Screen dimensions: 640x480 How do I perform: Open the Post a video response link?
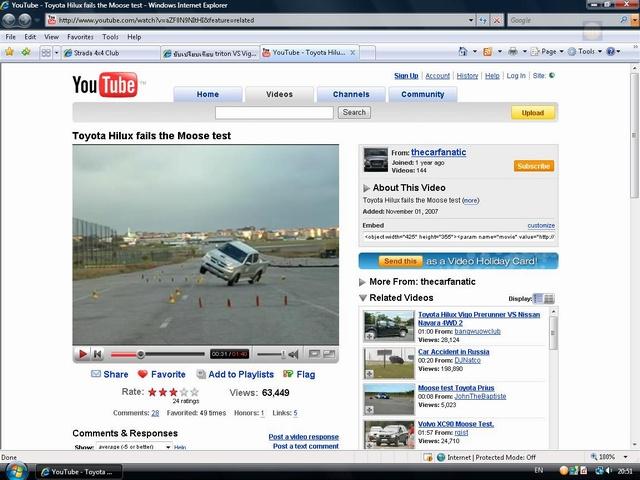pos(303,437)
